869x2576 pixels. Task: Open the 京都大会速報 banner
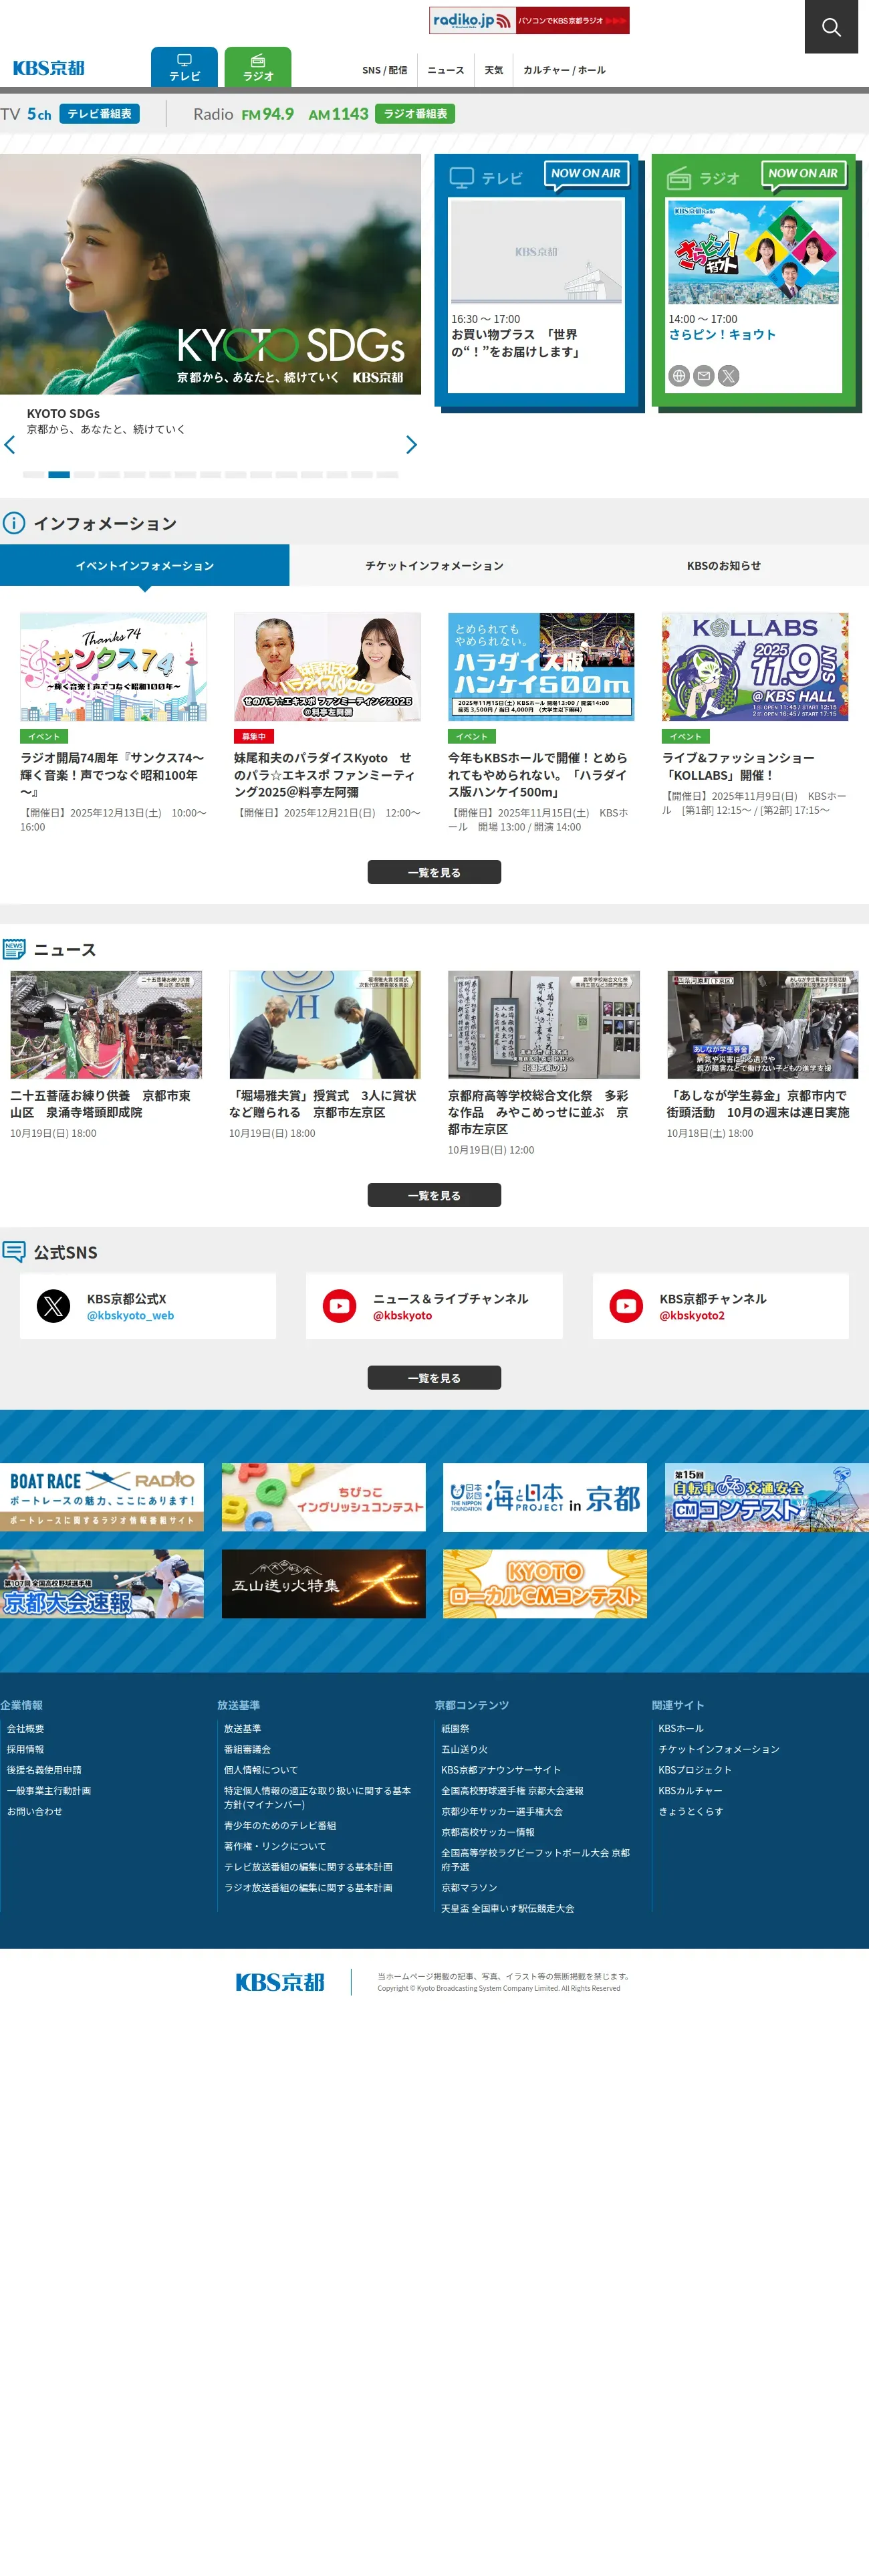coord(102,1584)
